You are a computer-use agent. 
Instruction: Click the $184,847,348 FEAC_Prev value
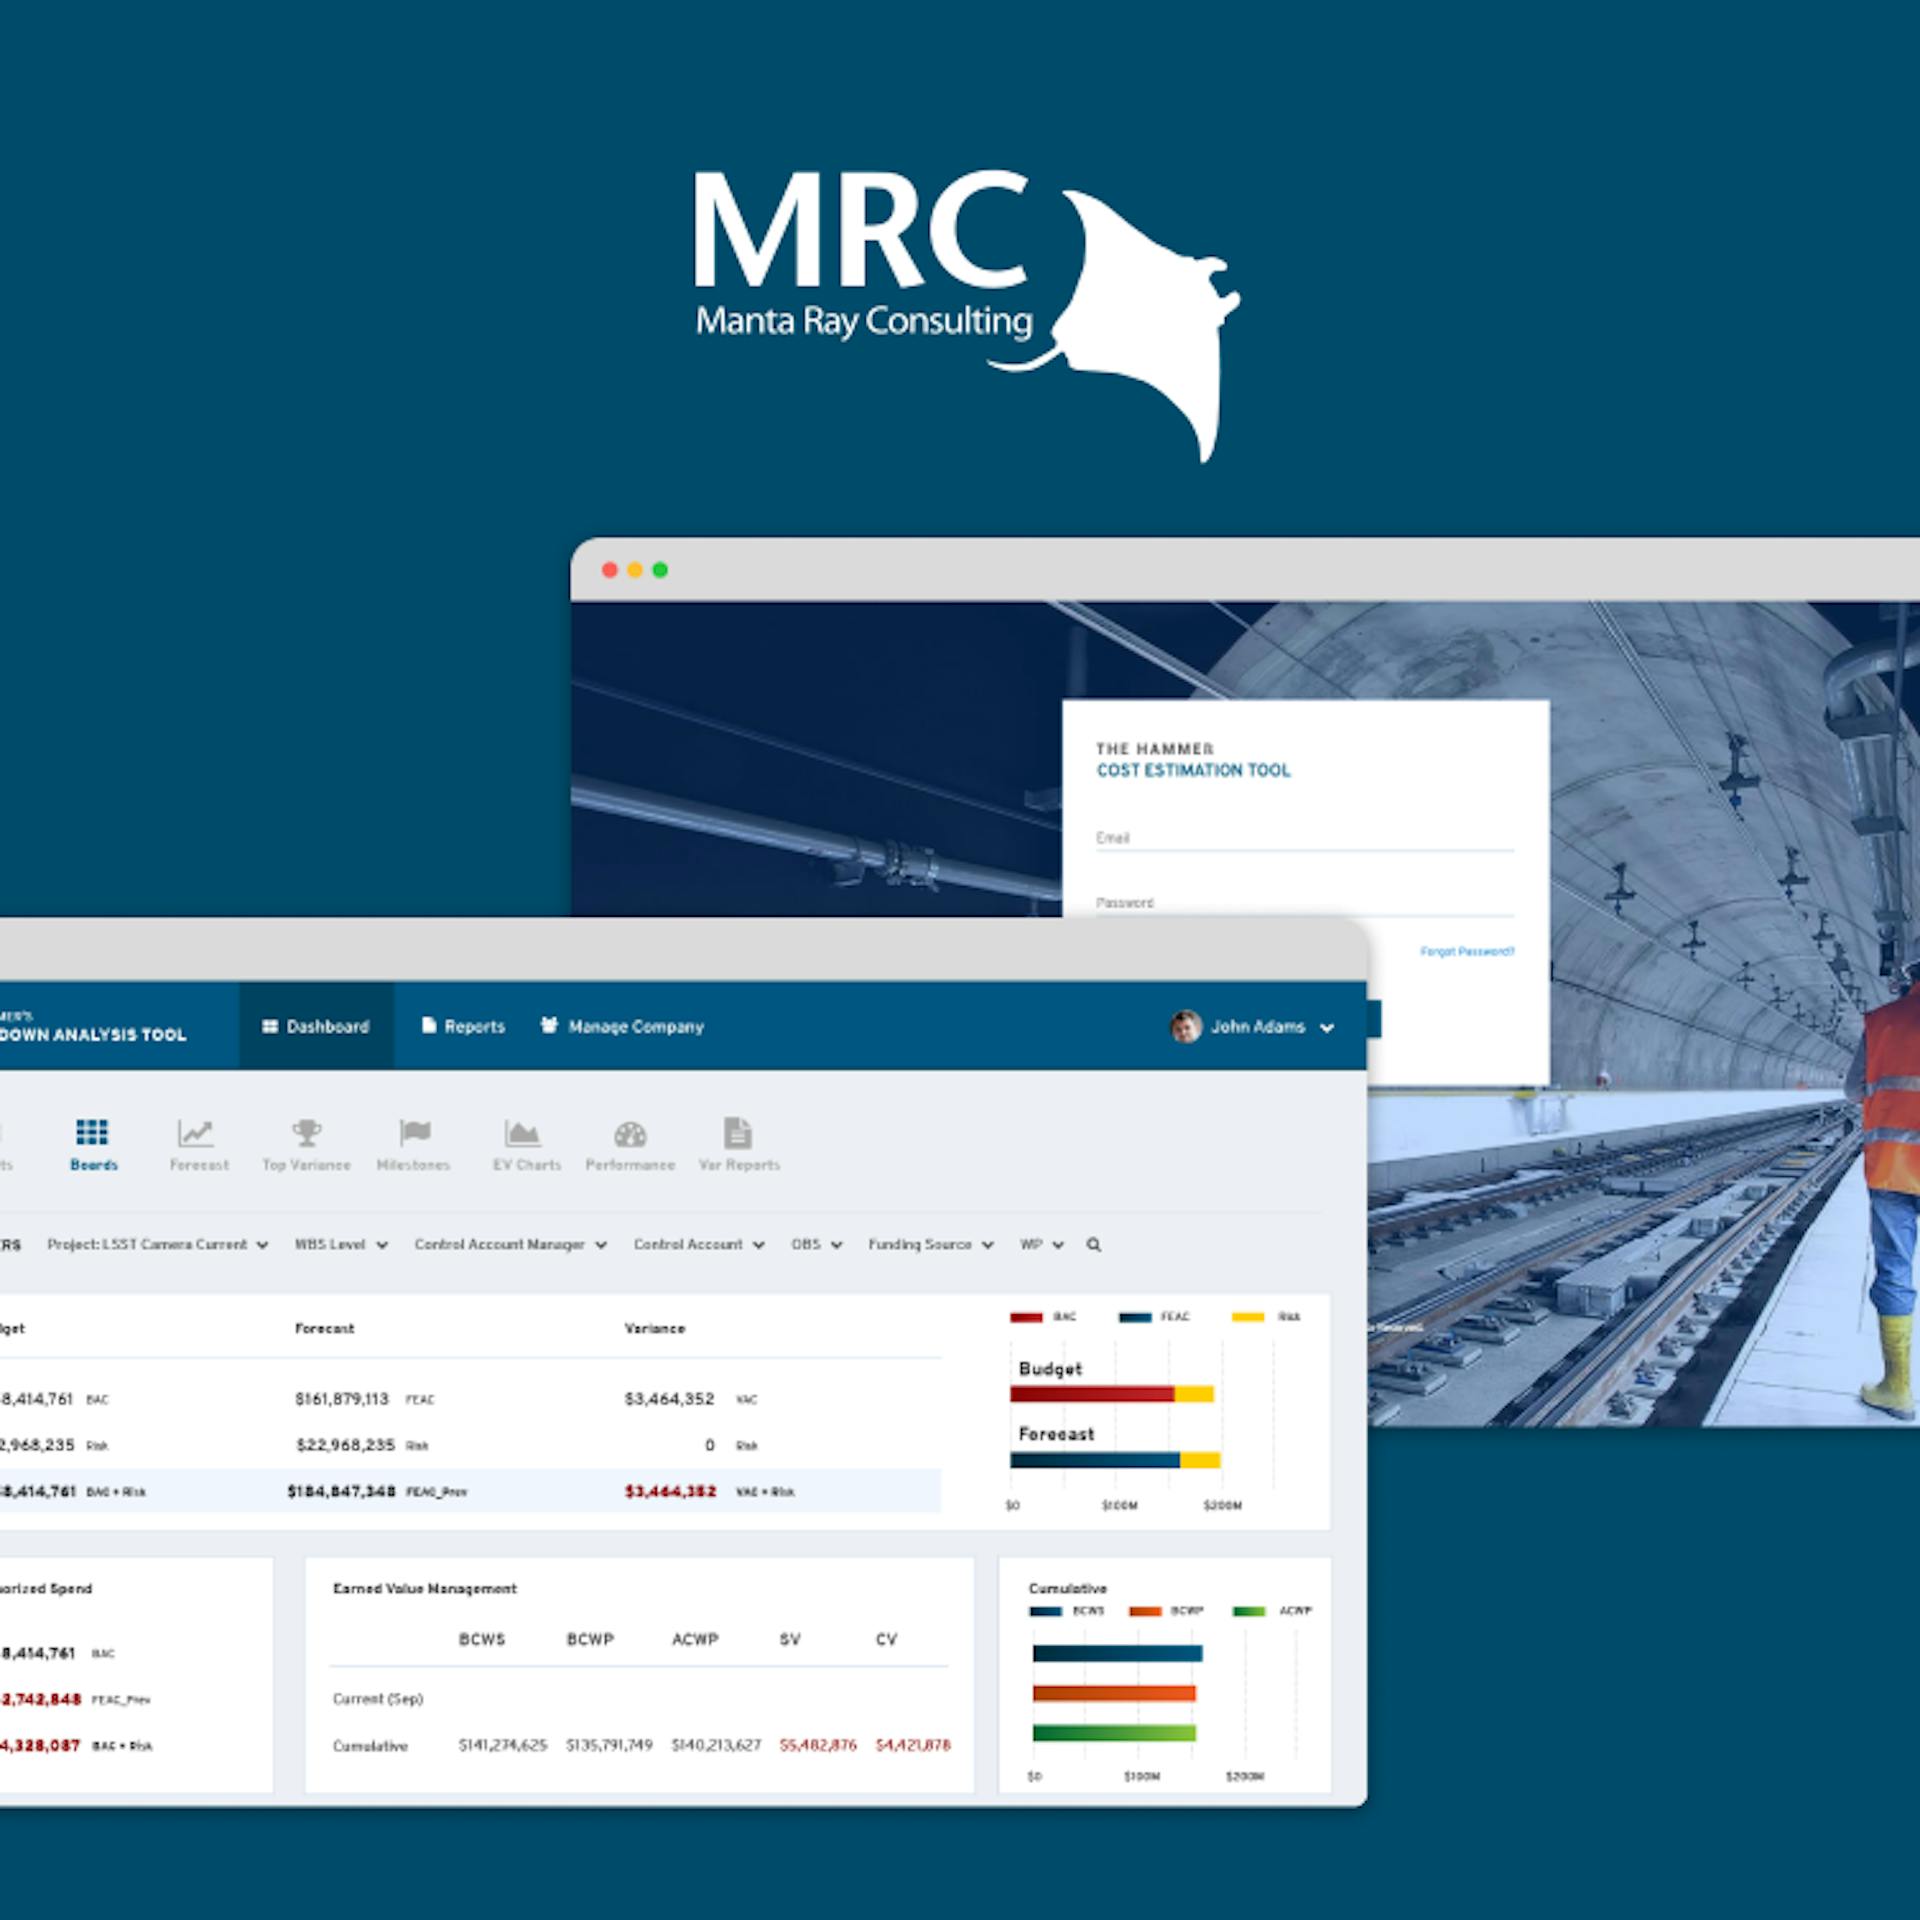341,1491
